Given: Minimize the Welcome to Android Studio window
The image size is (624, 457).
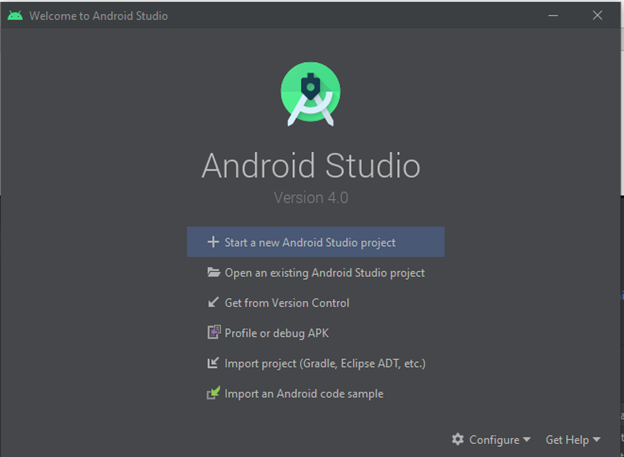Looking at the screenshot, I should coord(553,16).
